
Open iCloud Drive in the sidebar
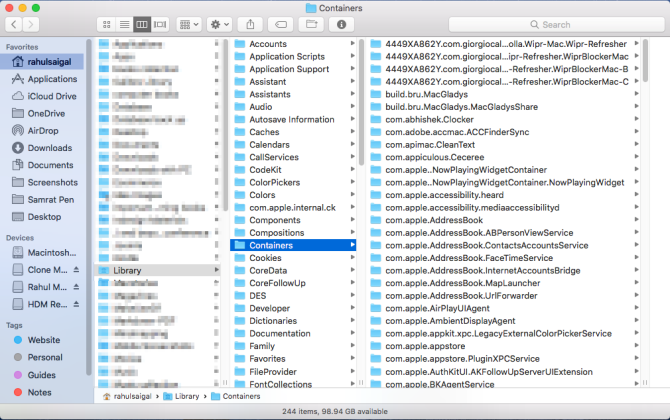51,96
